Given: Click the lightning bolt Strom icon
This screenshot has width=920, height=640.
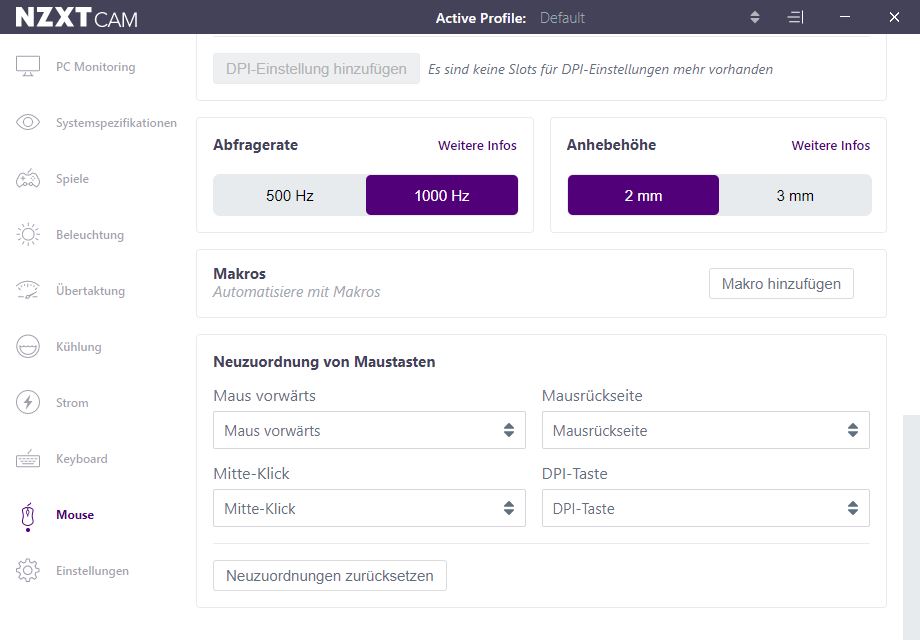Looking at the screenshot, I should (x=28, y=403).
